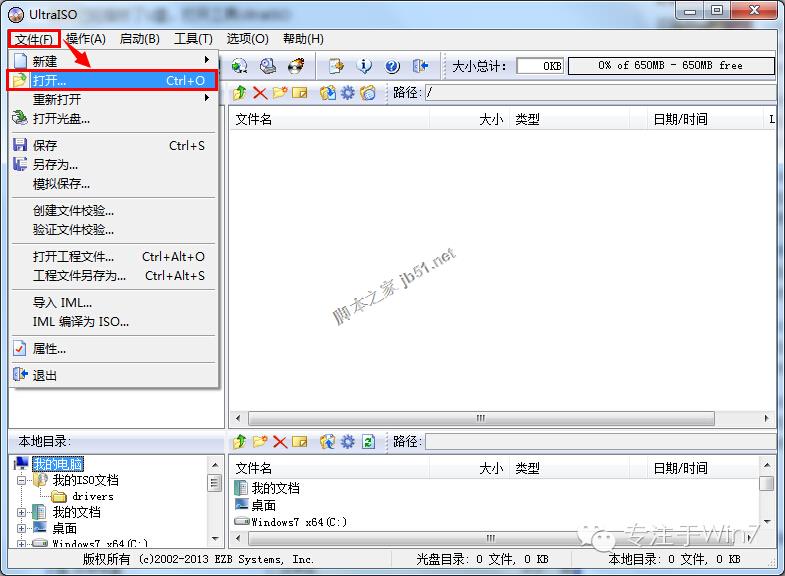This screenshot has width=785, height=576.
Task: Click the exit door icon in main toolbar
Action: [420, 66]
